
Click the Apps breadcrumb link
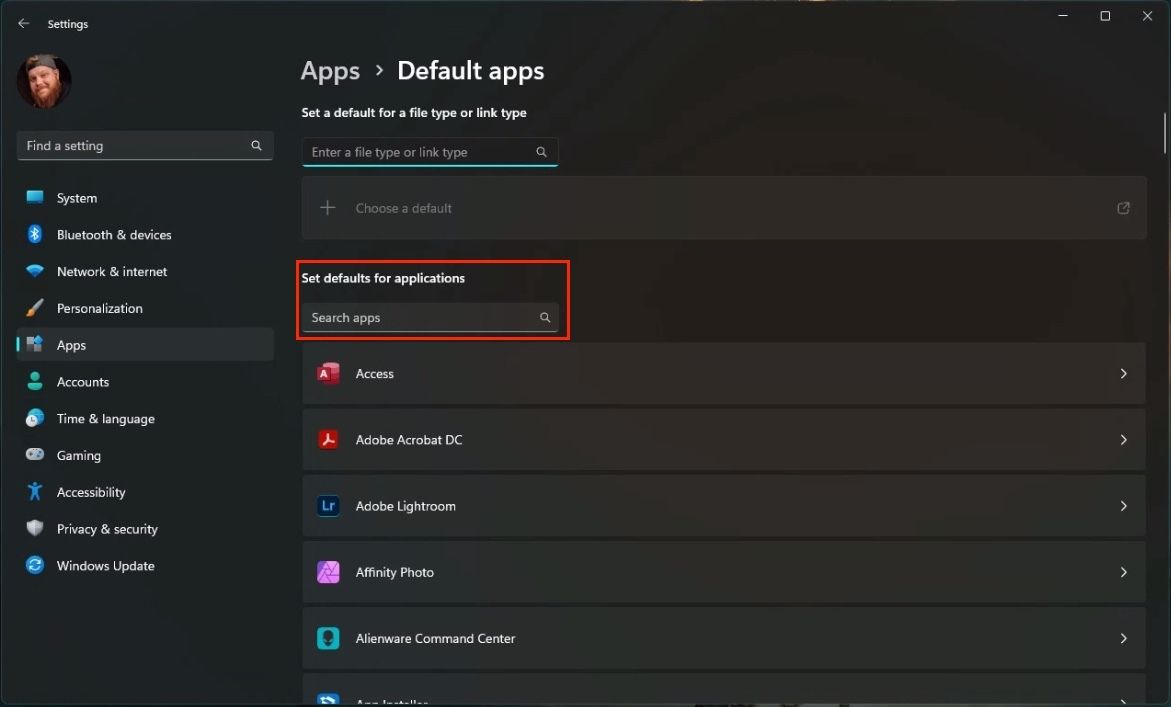pos(330,71)
